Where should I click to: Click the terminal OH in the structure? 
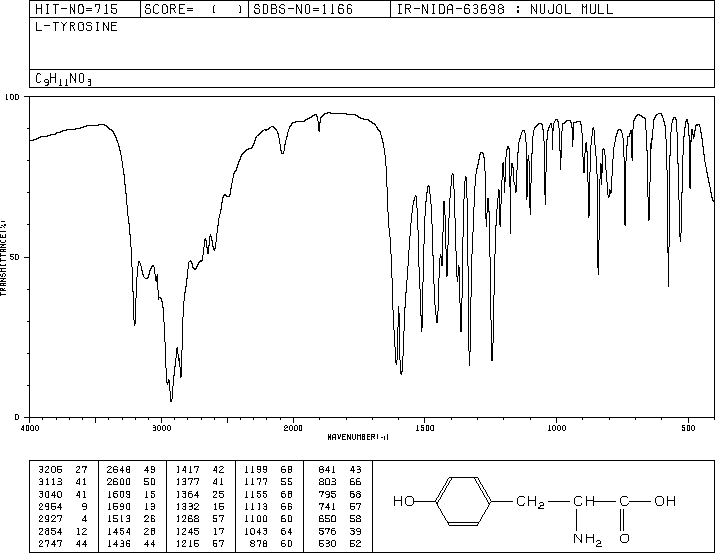pyautogui.click(x=665, y=501)
